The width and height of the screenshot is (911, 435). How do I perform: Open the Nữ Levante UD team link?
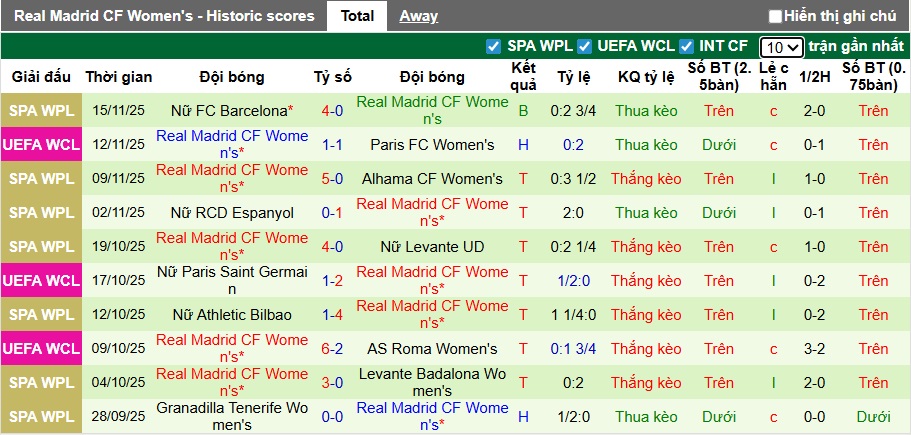[x=432, y=247]
